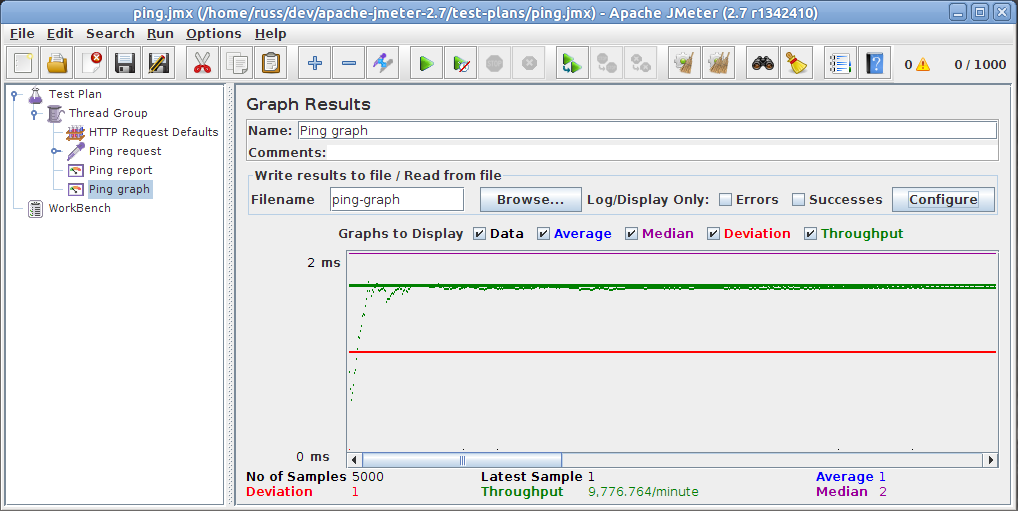The height and width of the screenshot is (511, 1018).
Task: Click the Shutdown test icon
Action: coord(528,63)
